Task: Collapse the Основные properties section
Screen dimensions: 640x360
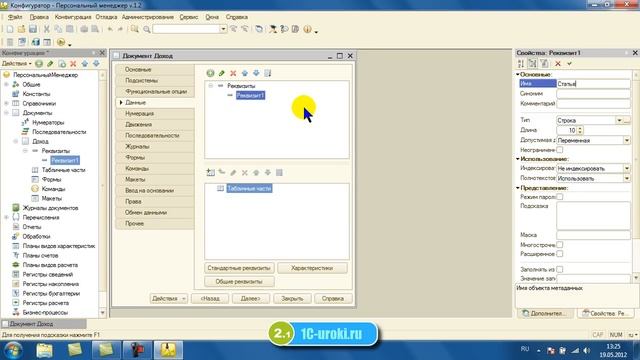Action: (x=518, y=75)
